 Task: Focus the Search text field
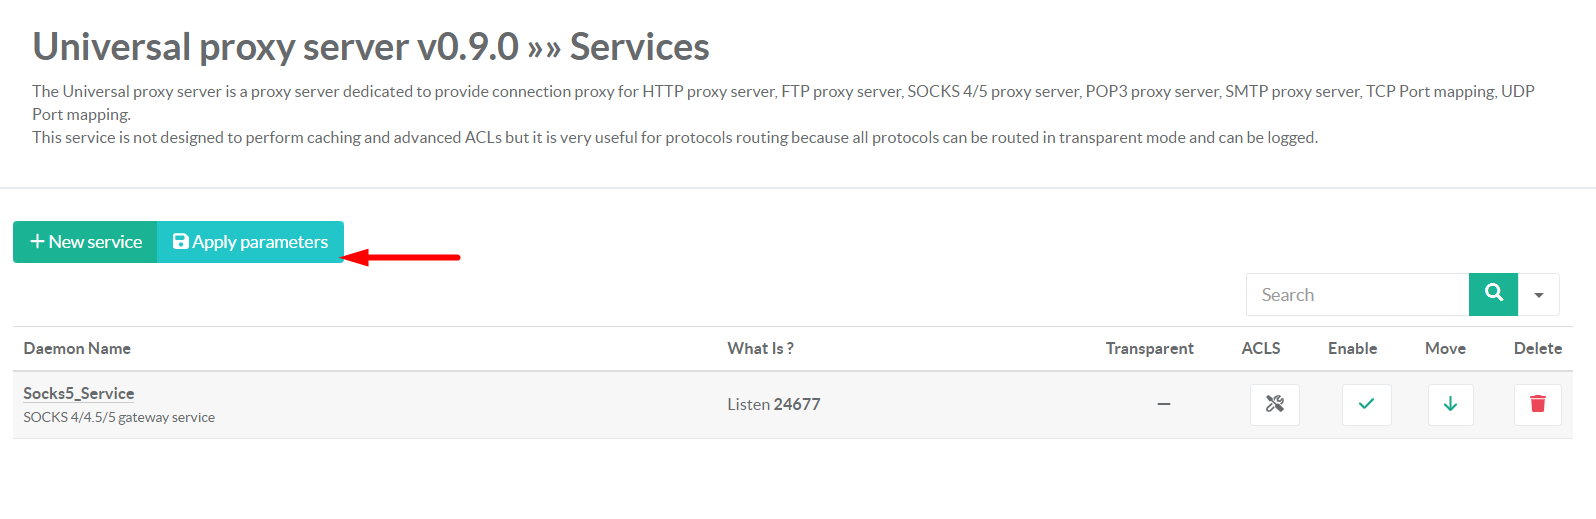[x=1357, y=295]
